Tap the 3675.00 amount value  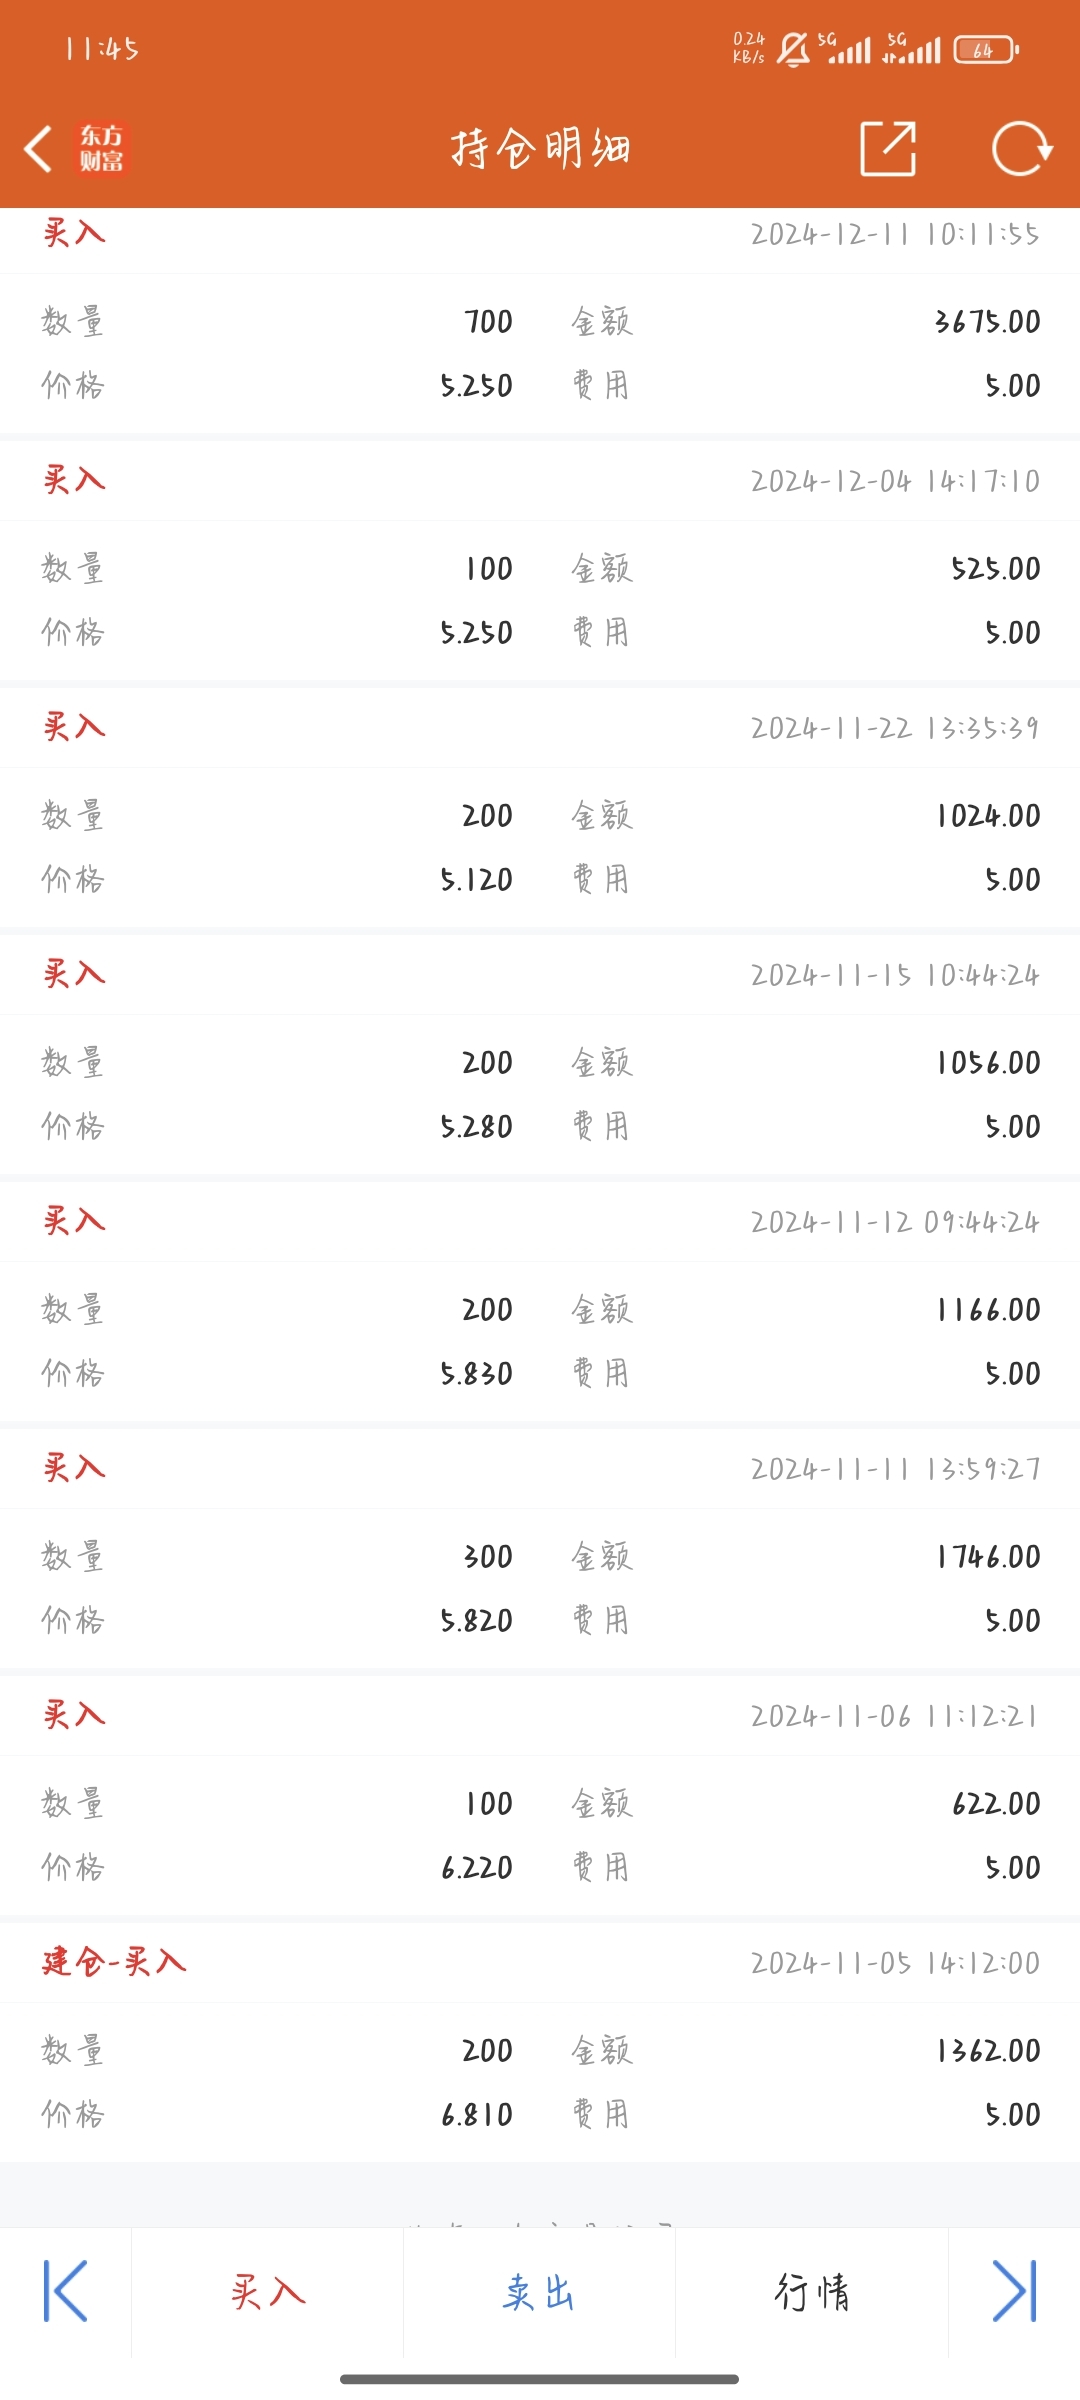pos(987,321)
